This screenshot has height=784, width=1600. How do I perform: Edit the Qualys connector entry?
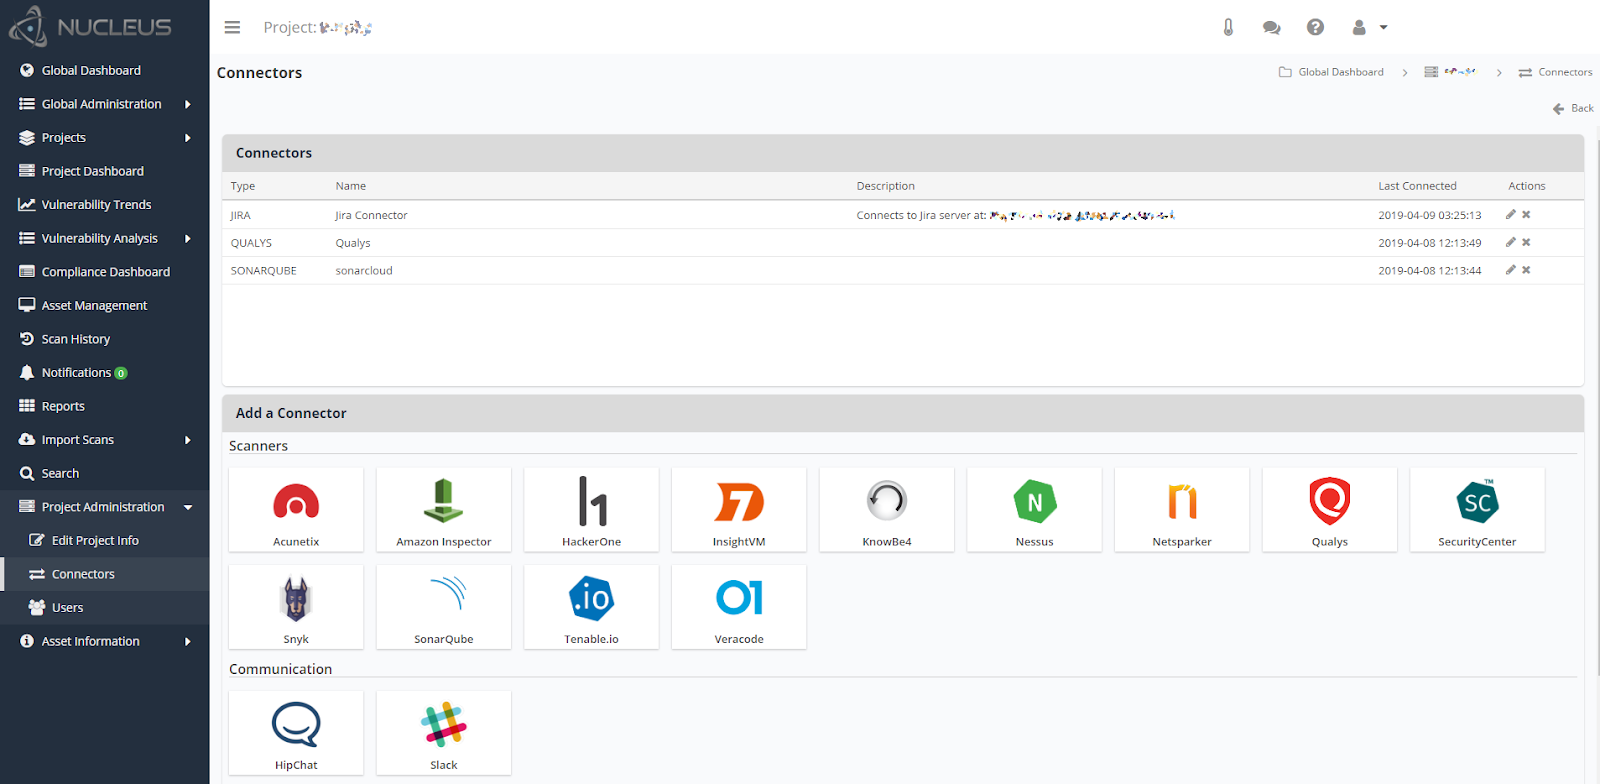1511,242
